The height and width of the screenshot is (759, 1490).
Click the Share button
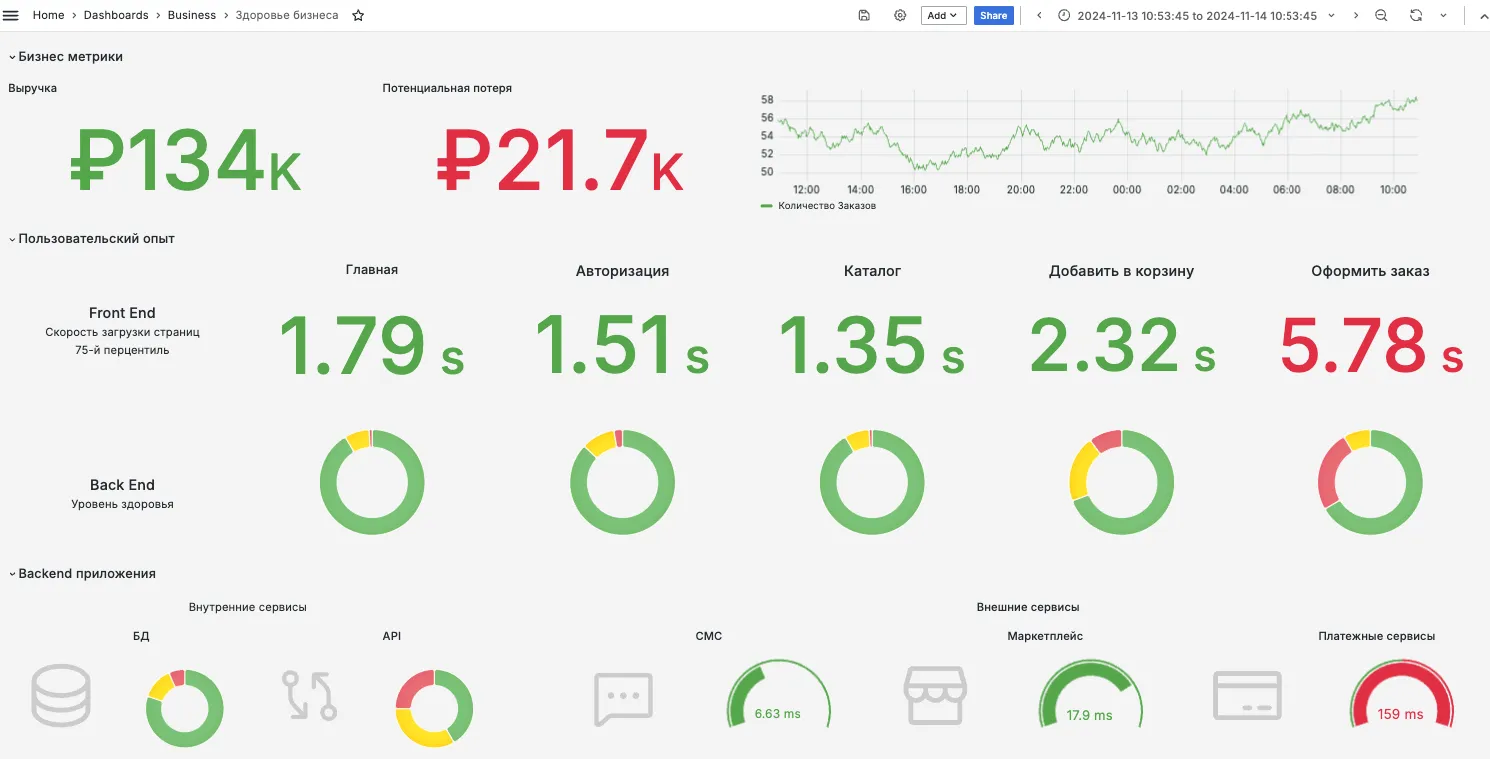pos(994,15)
